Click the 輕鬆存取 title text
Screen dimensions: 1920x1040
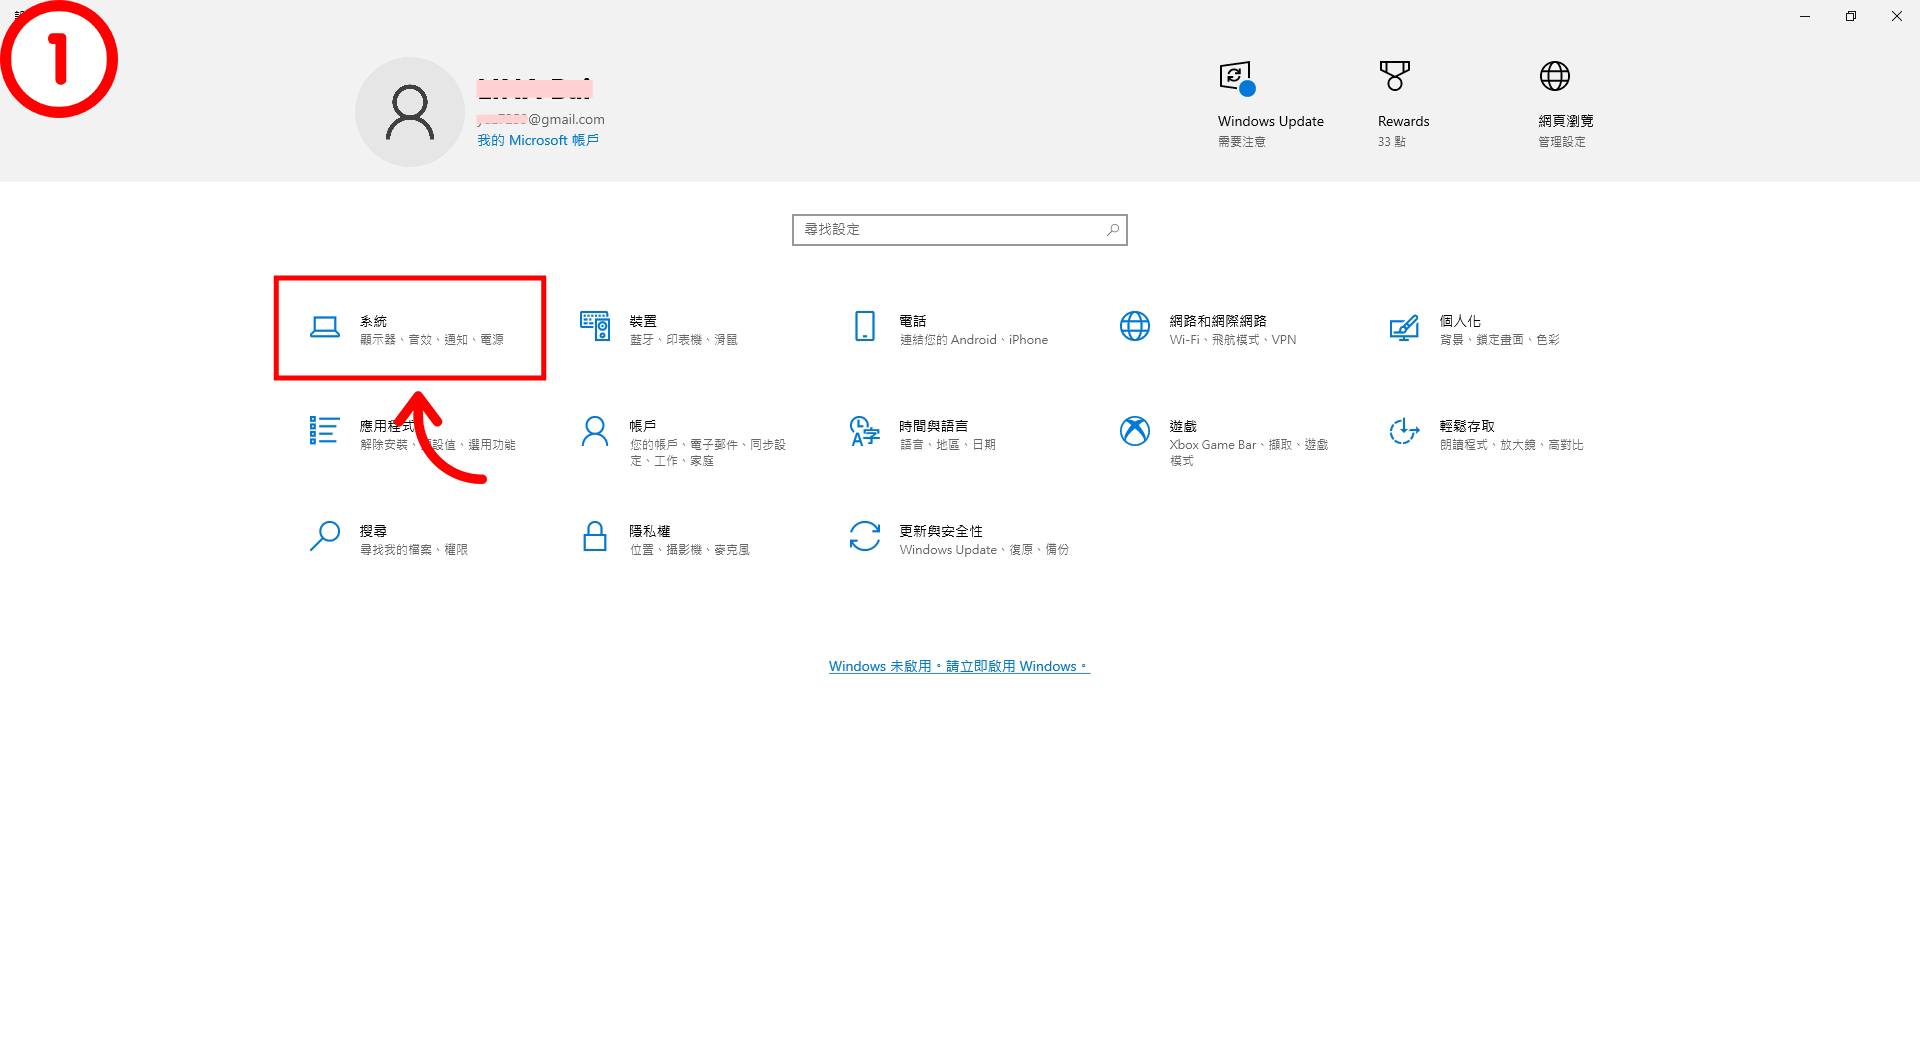coord(1467,426)
